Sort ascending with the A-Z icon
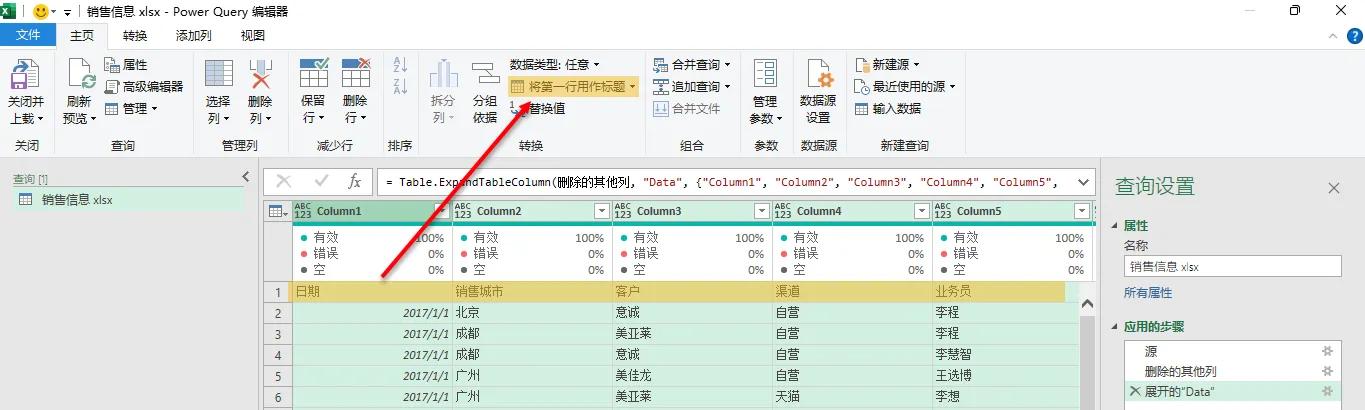 pyautogui.click(x=400, y=64)
